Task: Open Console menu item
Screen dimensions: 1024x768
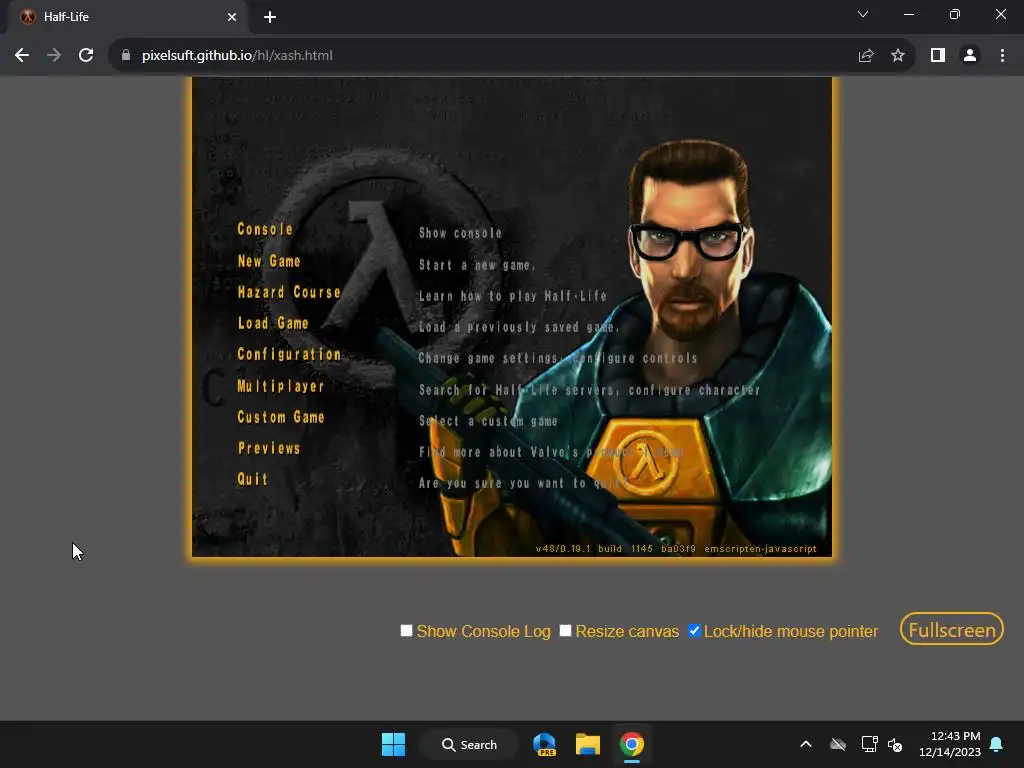Action: [264, 229]
